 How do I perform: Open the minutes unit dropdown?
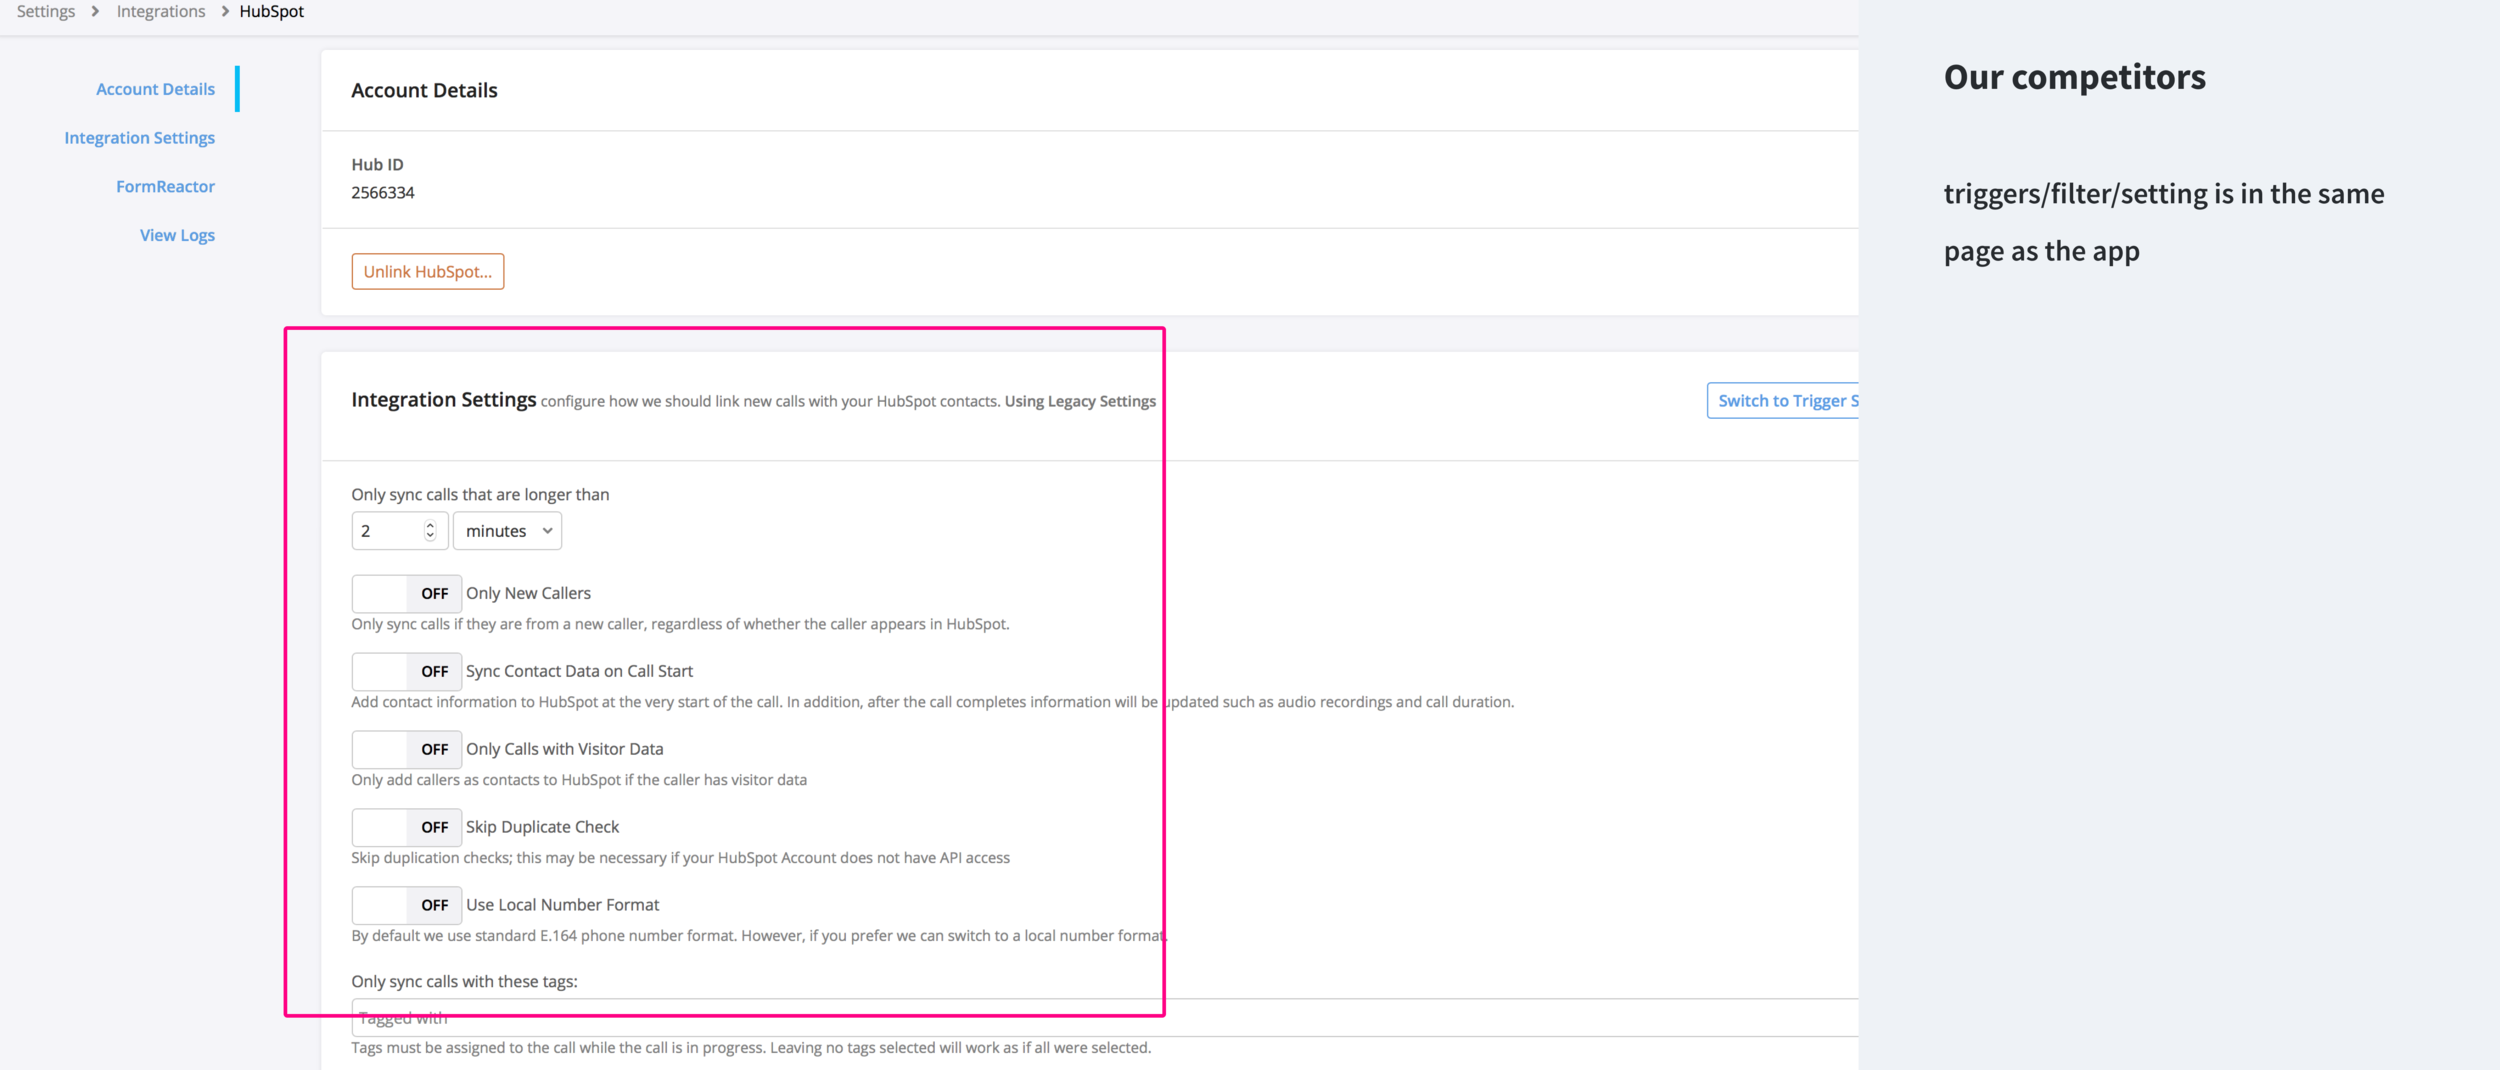coord(507,531)
